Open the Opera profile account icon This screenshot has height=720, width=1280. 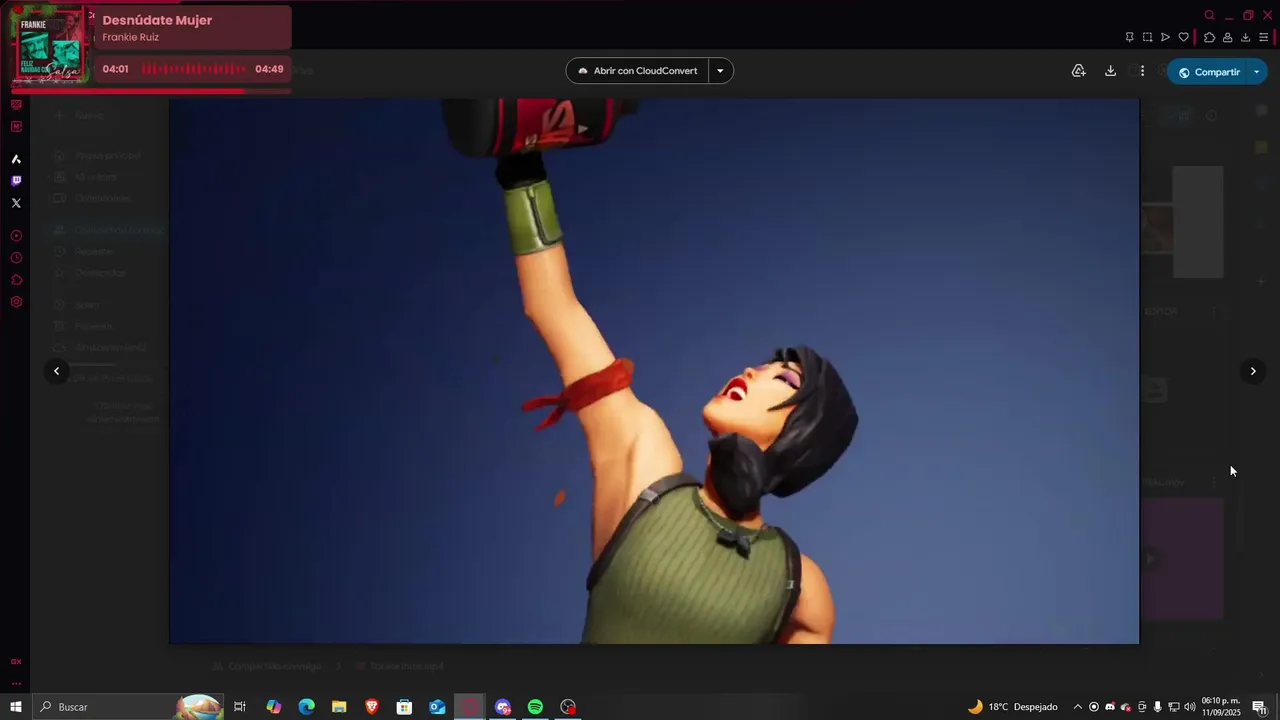tap(1227, 37)
